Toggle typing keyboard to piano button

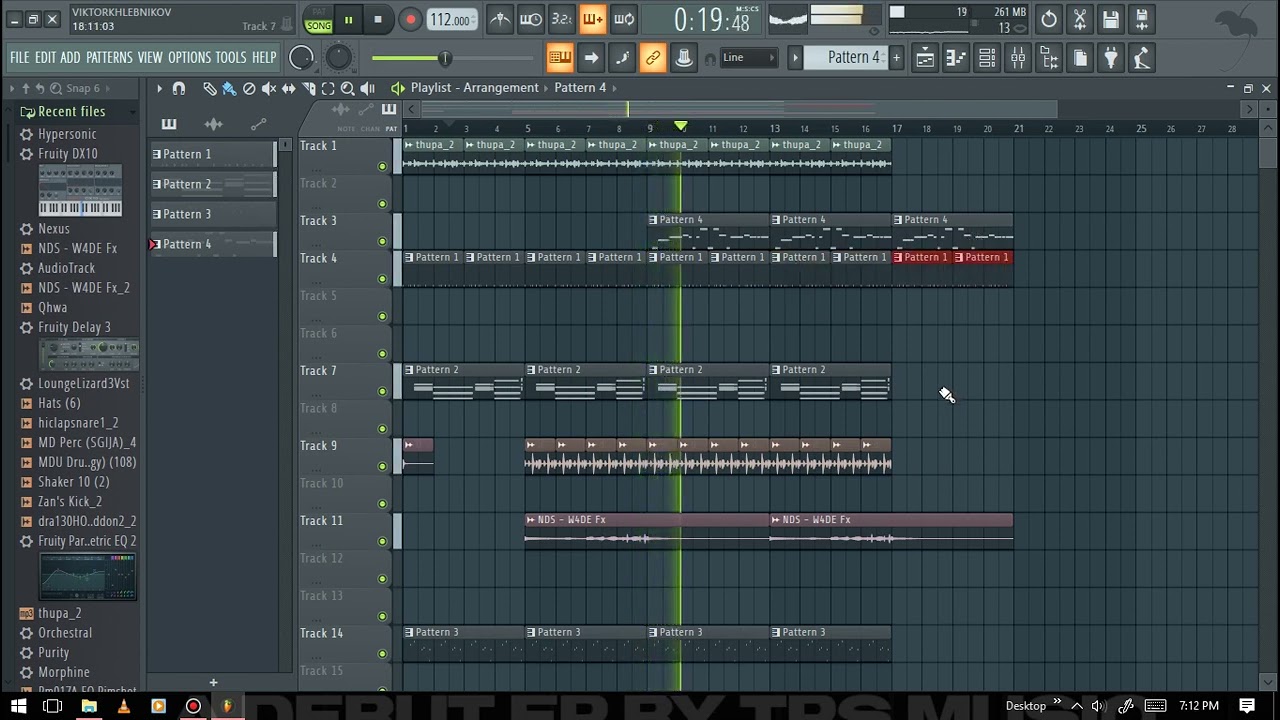(x=560, y=58)
